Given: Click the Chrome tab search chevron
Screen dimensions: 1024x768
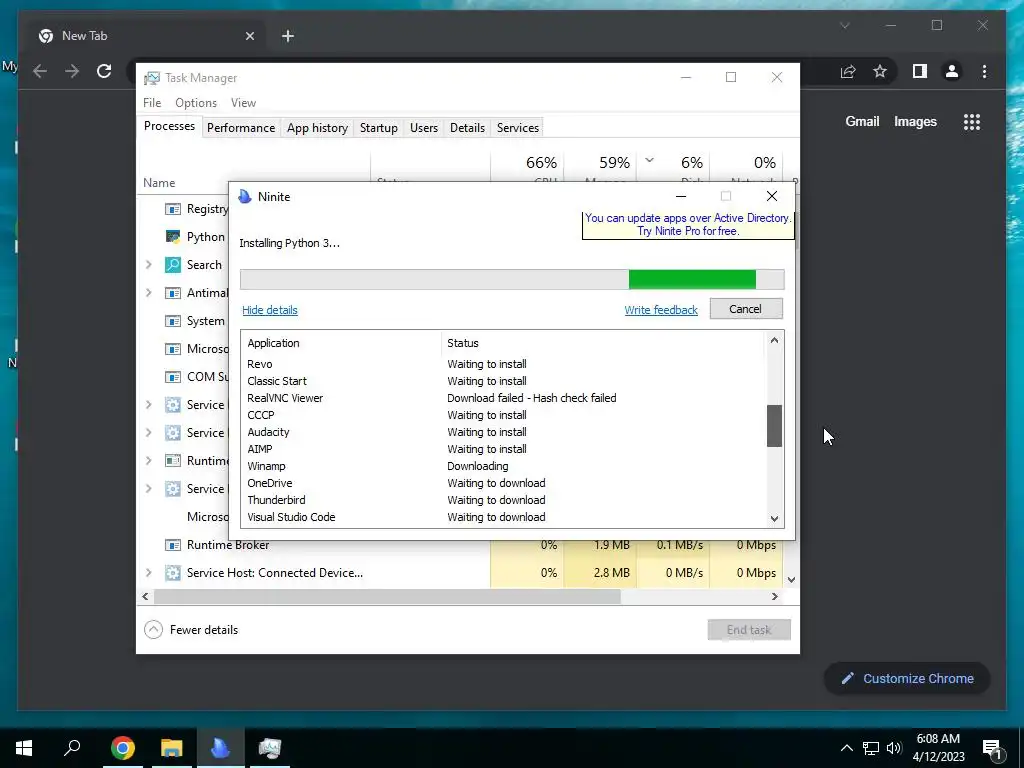Looking at the screenshot, I should click(844, 26).
